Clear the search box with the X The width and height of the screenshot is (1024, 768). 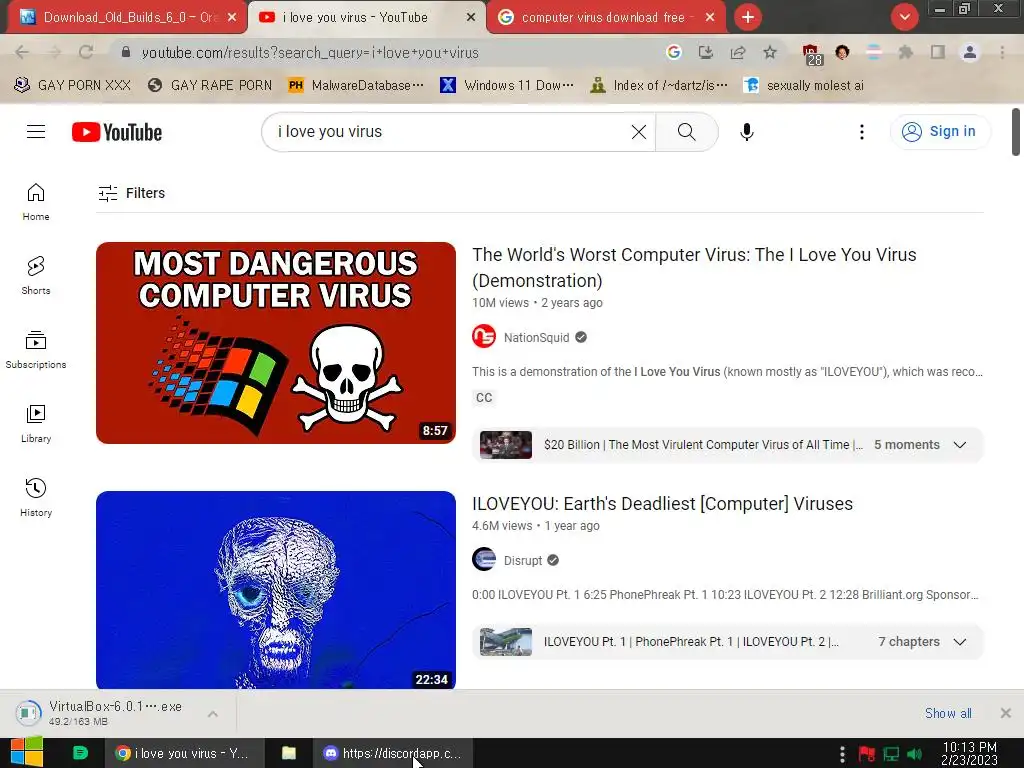click(x=639, y=132)
